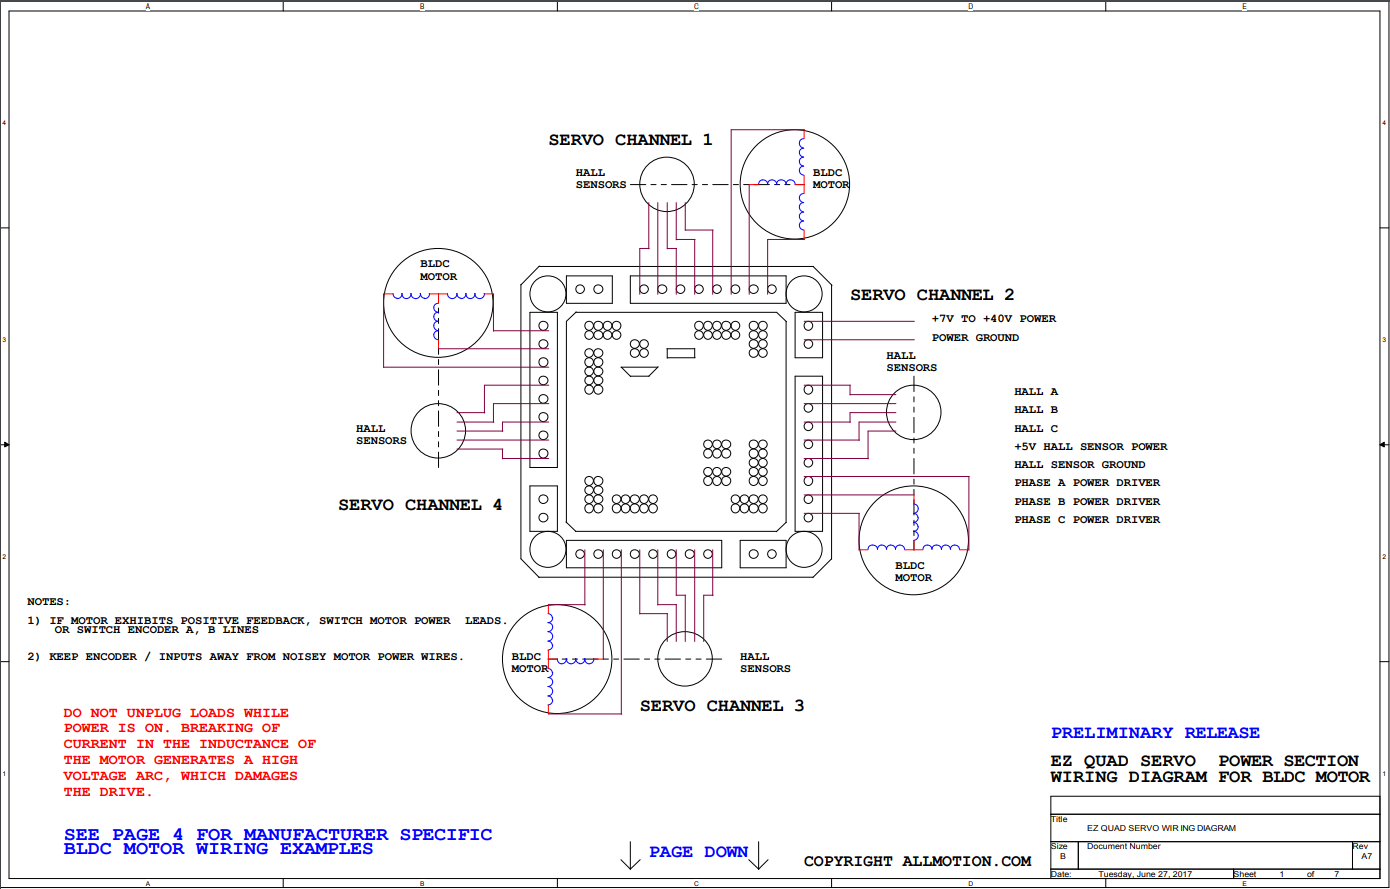Click the NOTES: heading
The image size is (1390, 889).
point(49,602)
